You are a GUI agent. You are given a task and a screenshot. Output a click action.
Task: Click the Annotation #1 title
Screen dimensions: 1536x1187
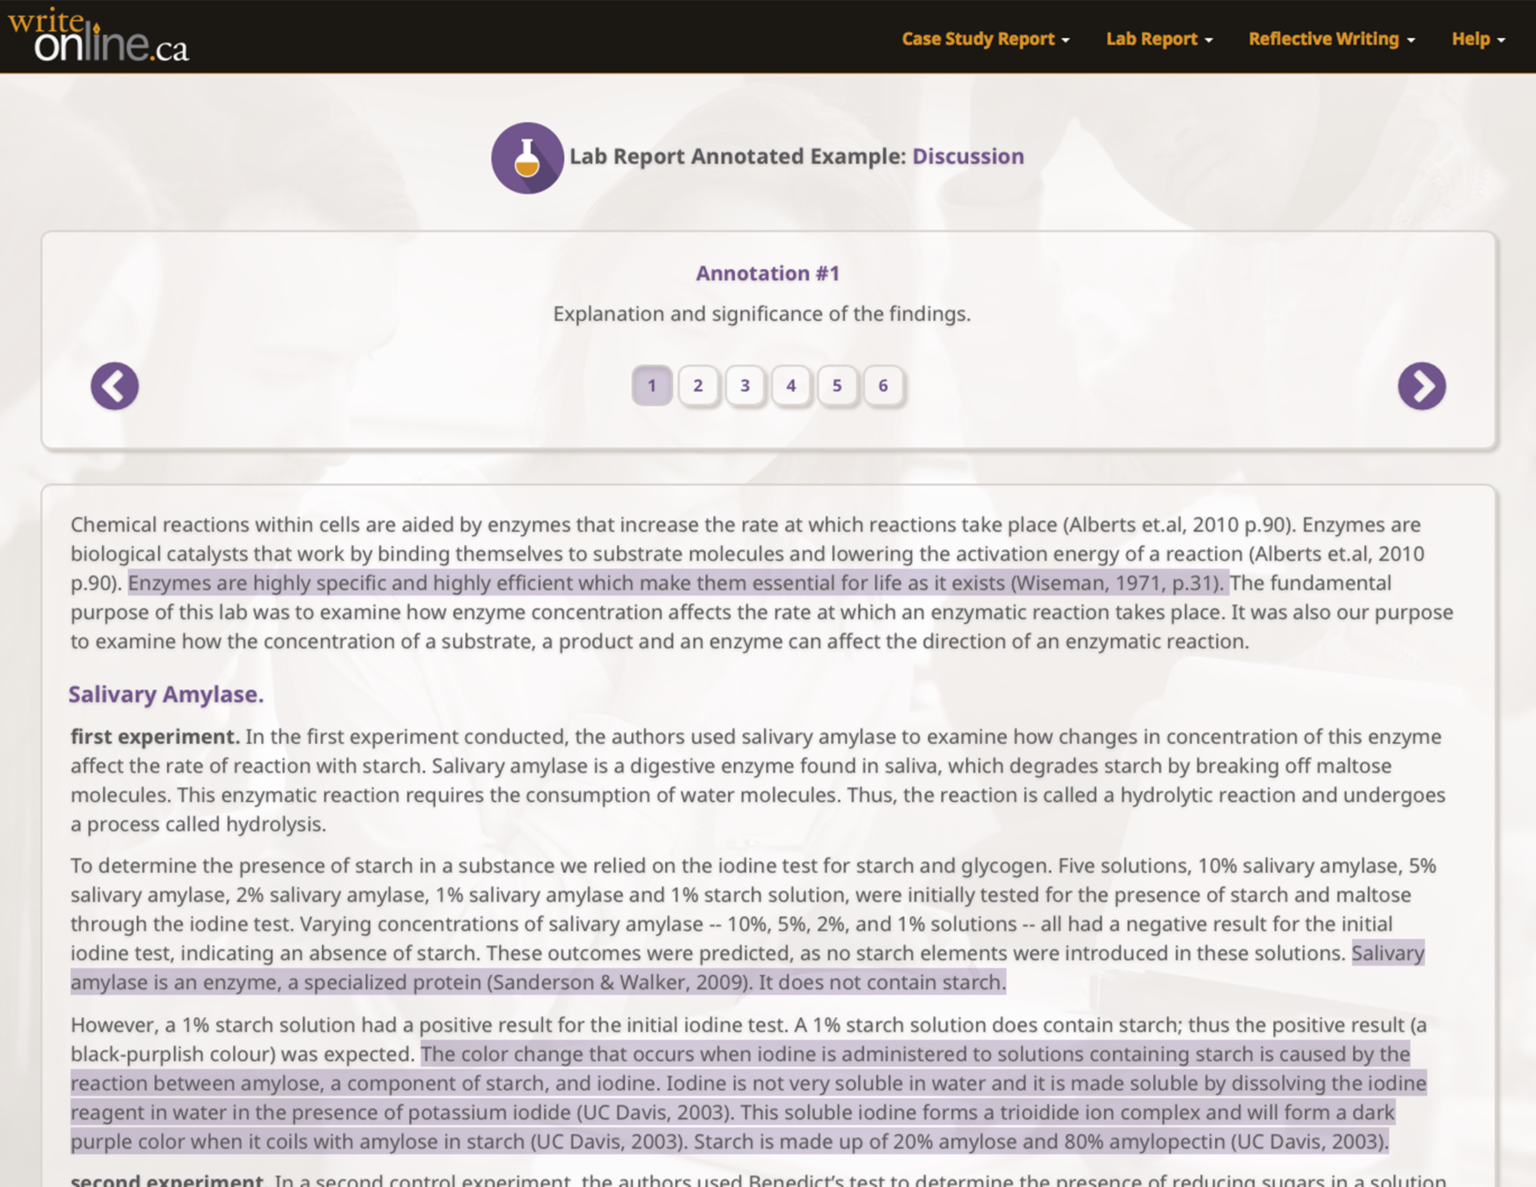pos(768,274)
